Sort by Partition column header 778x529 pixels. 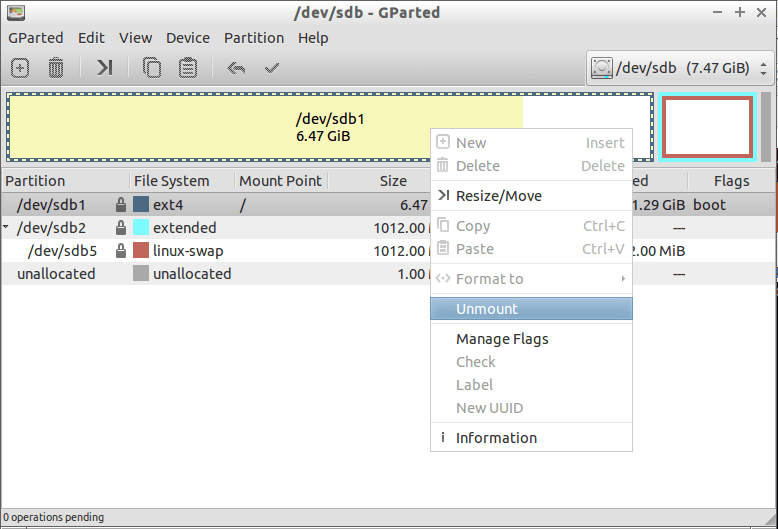click(x=65, y=181)
